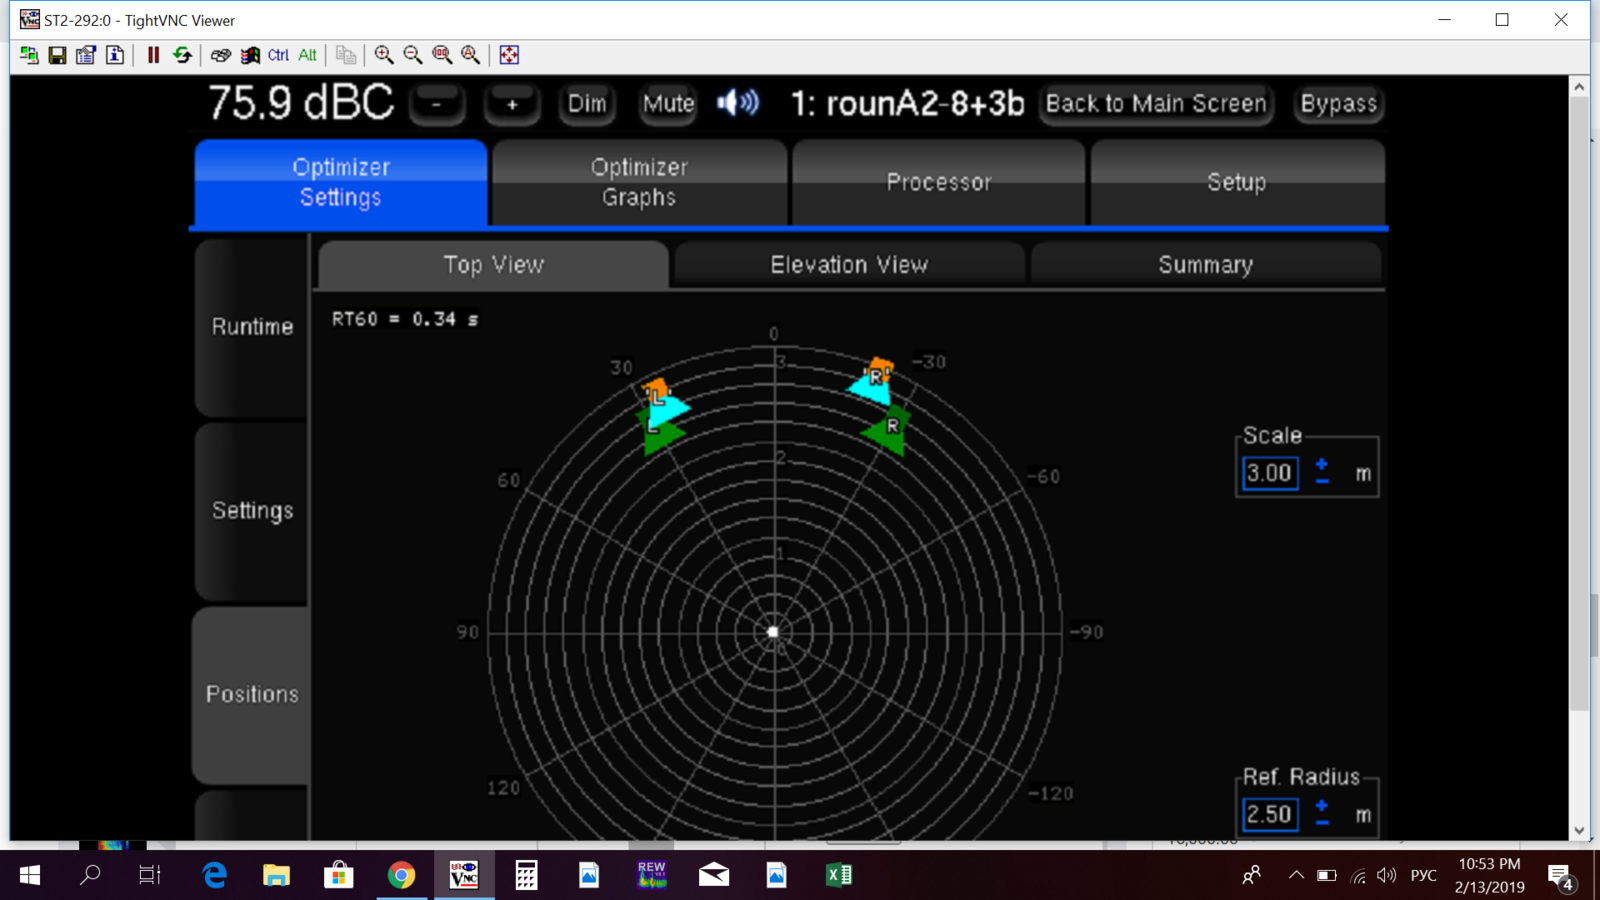1600x900 pixels.
Task: Decrease volume with the minus button
Action: pos(437,104)
